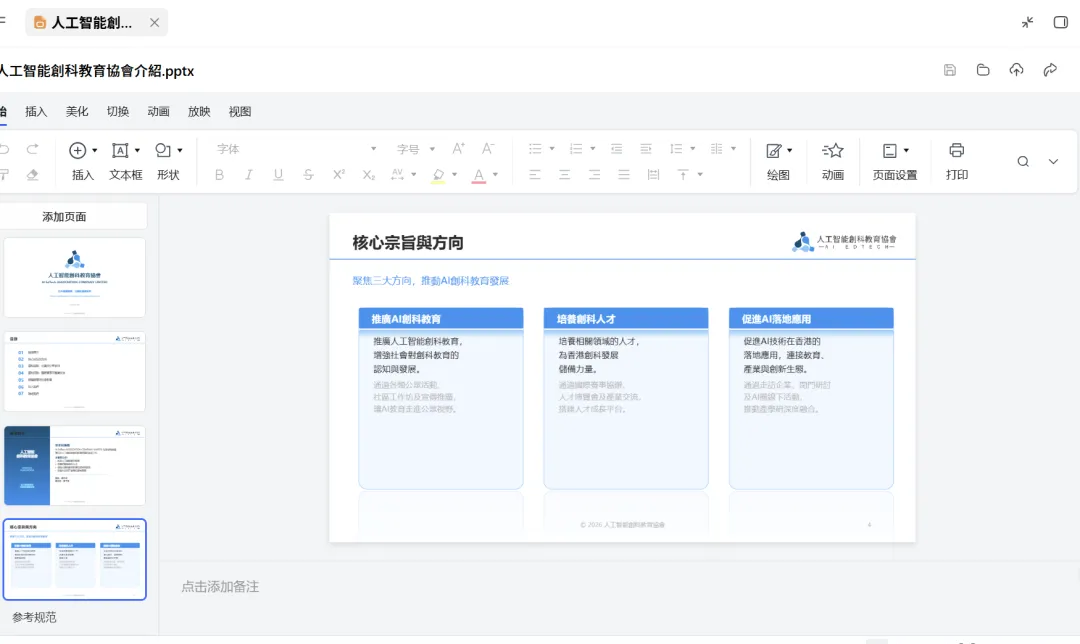Switch to the 视图 tab

click(x=240, y=112)
